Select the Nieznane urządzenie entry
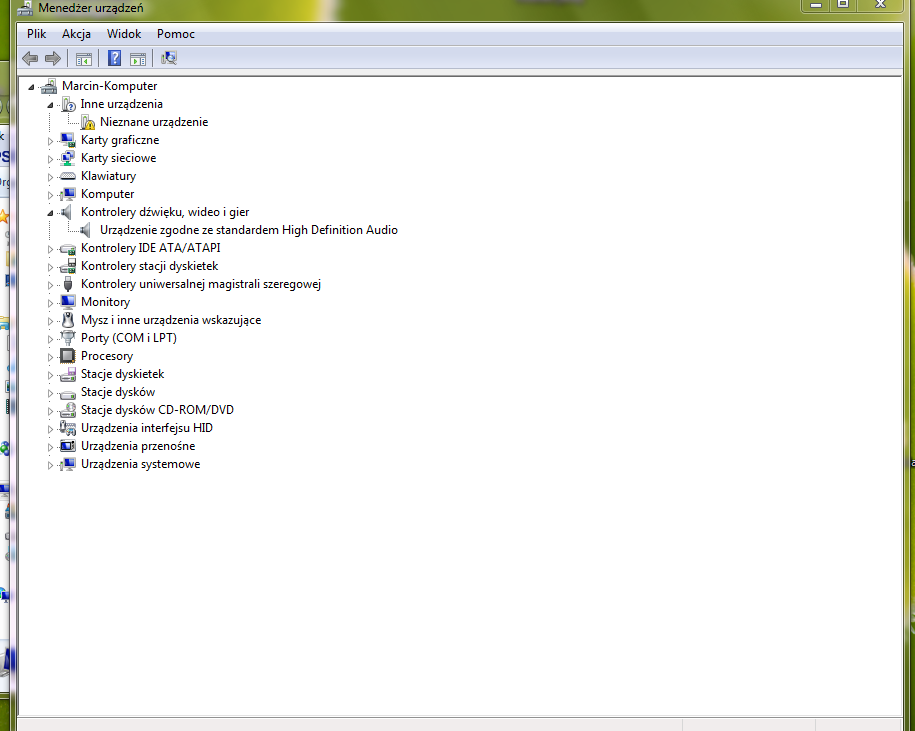The image size is (915, 731). (x=154, y=122)
